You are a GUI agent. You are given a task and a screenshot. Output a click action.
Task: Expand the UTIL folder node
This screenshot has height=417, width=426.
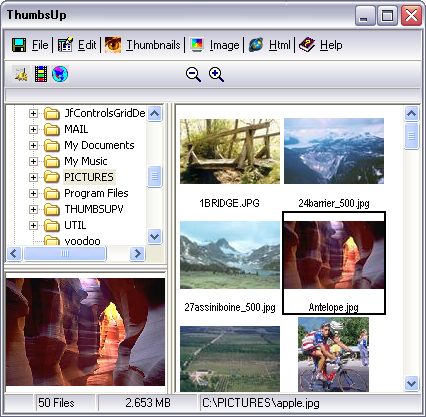pyautogui.click(x=33, y=225)
